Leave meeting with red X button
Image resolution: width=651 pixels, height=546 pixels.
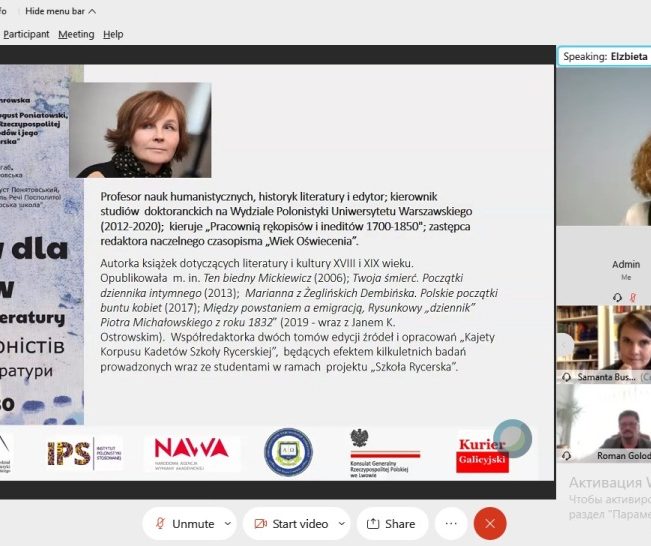(x=490, y=524)
